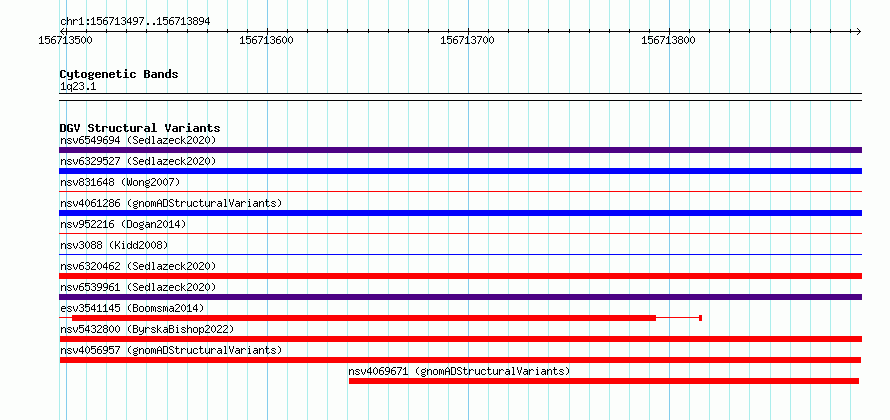Click the red bar of esv3541145
890x420 pixels.
coord(364,318)
